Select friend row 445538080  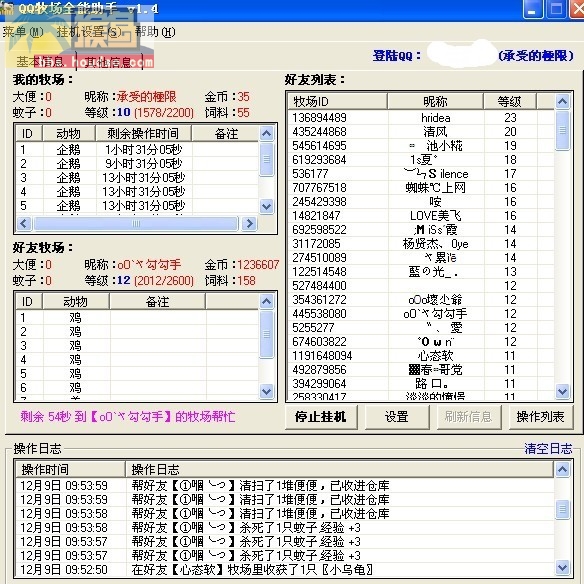click(421, 314)
